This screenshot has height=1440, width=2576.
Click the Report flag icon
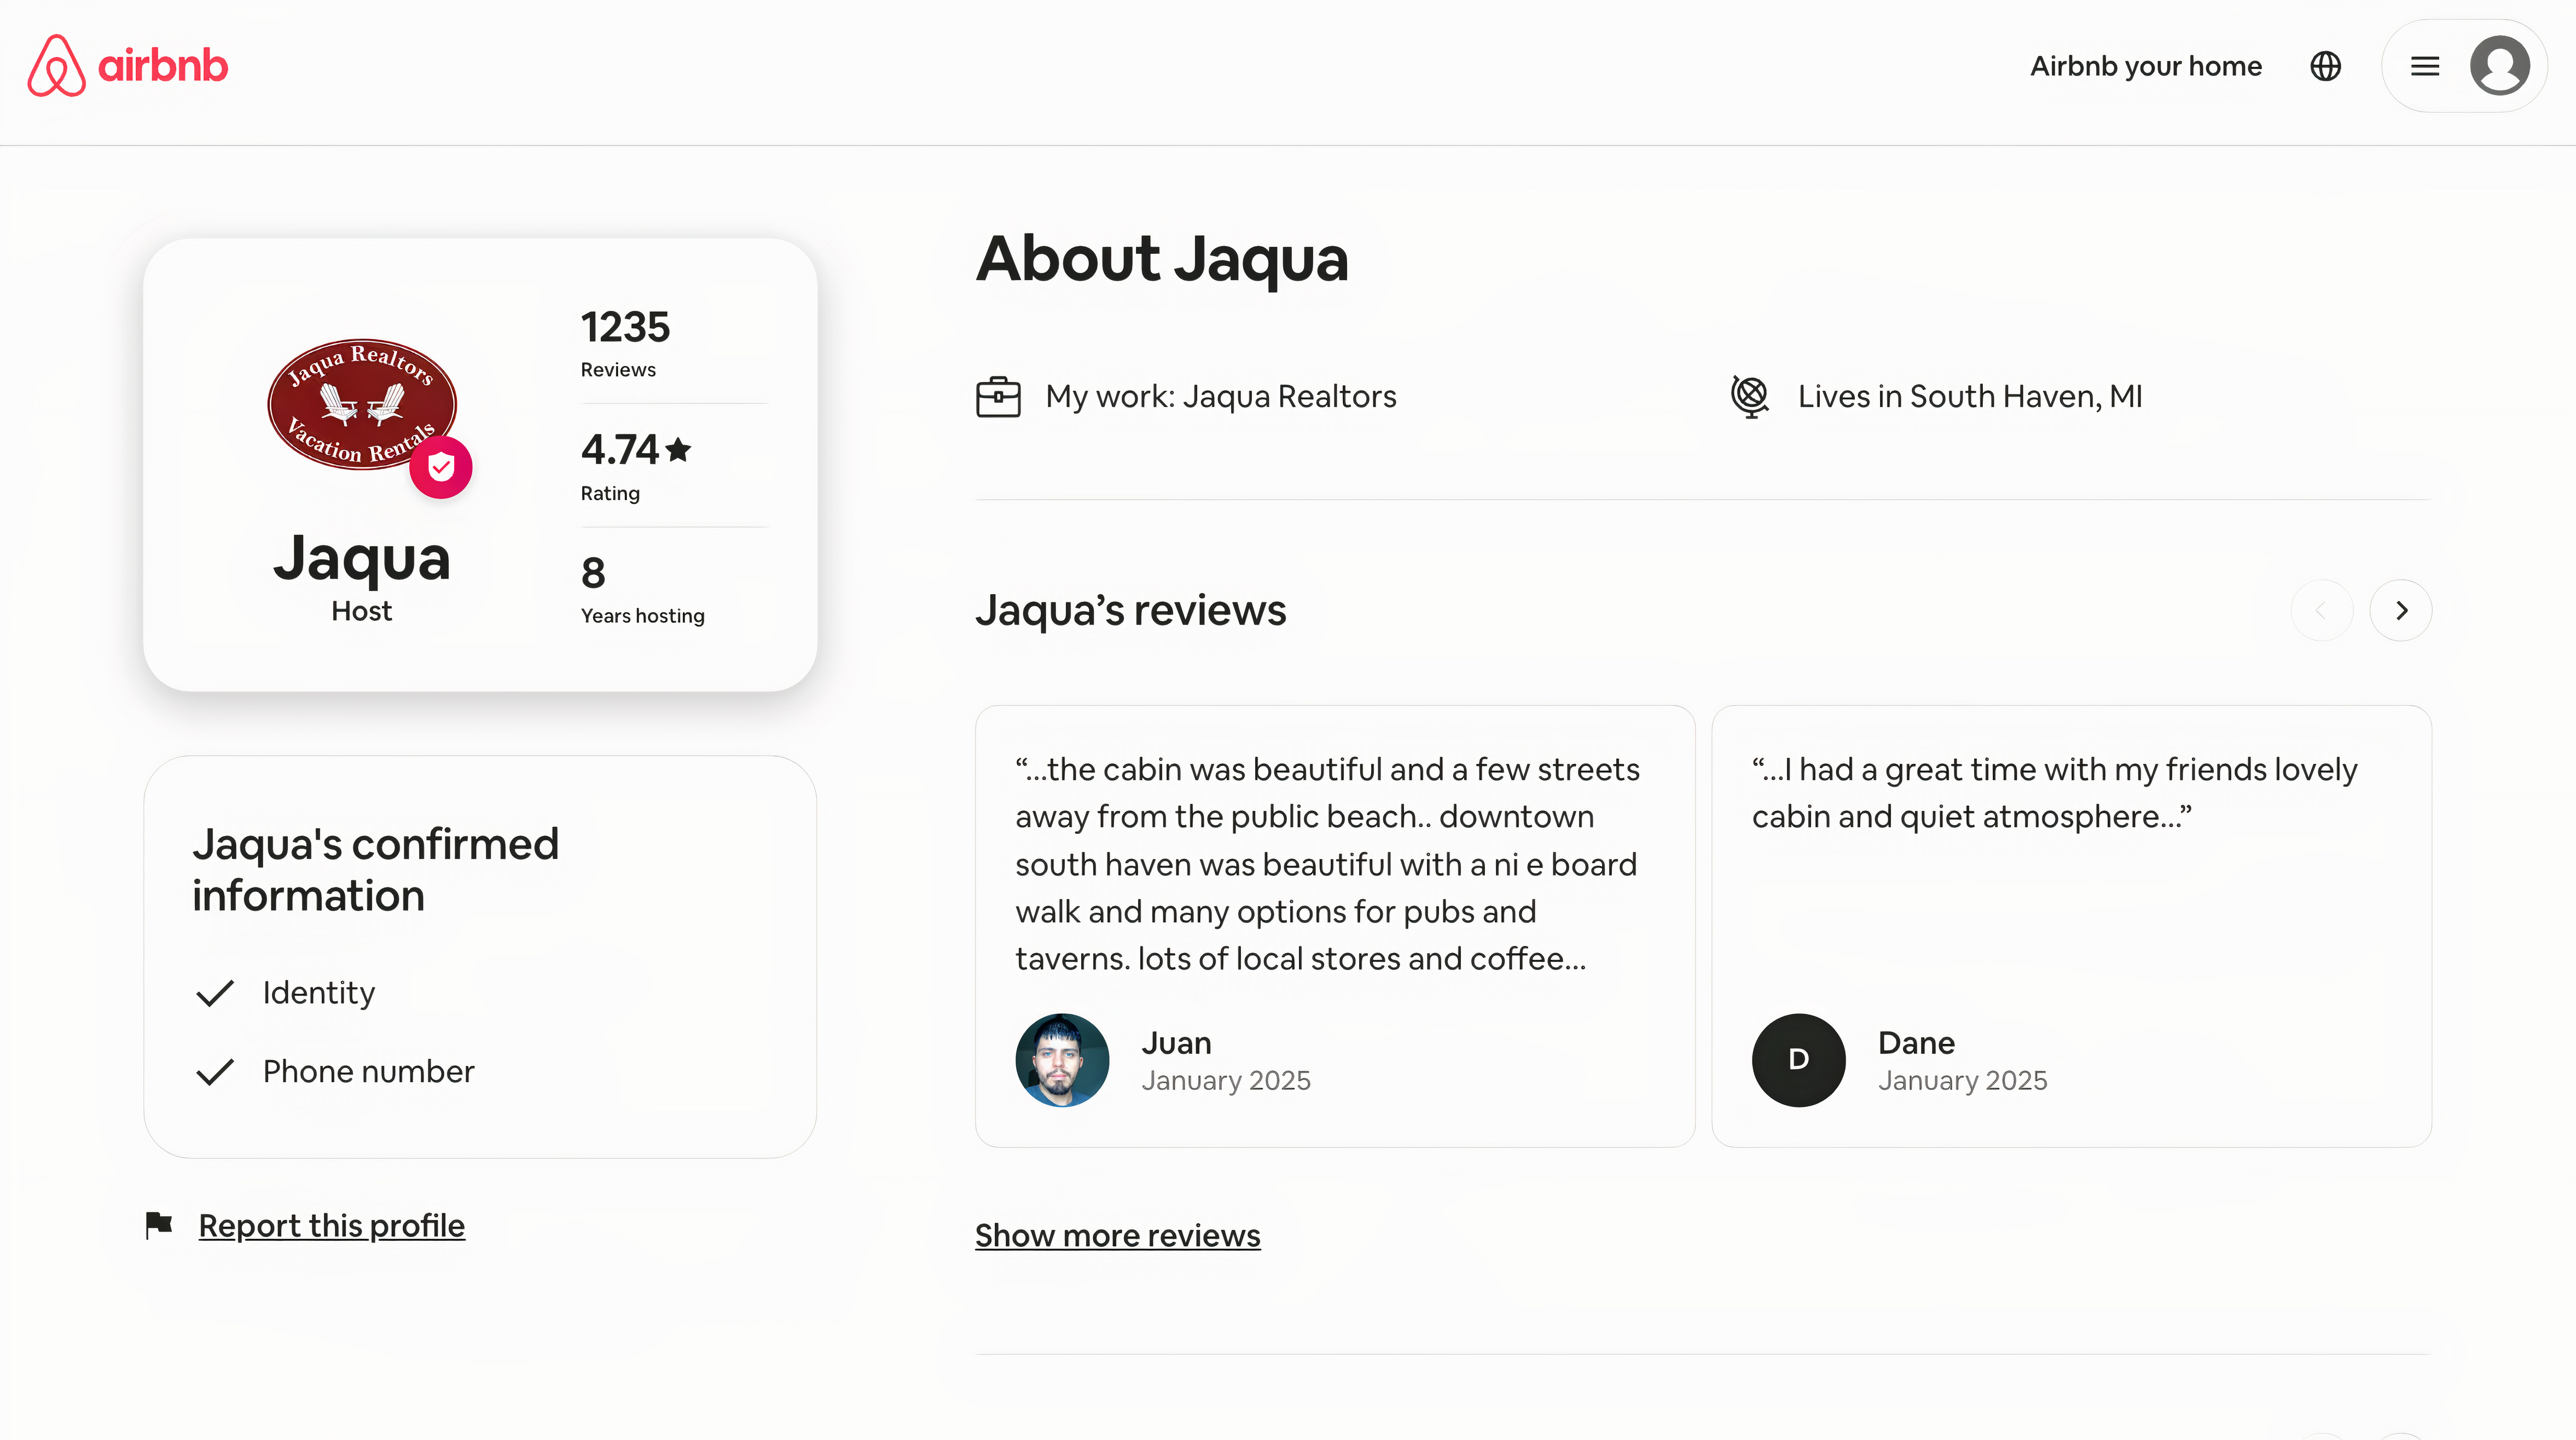point(159,1224)
